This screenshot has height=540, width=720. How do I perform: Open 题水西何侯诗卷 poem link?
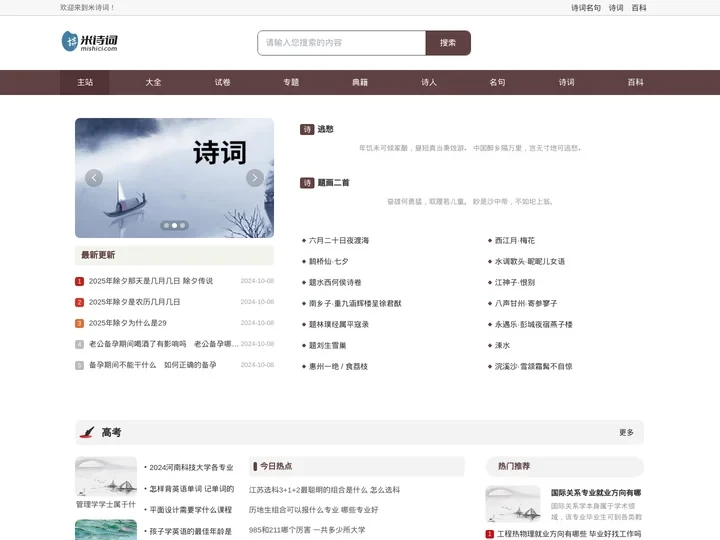[x=335, y=283]
